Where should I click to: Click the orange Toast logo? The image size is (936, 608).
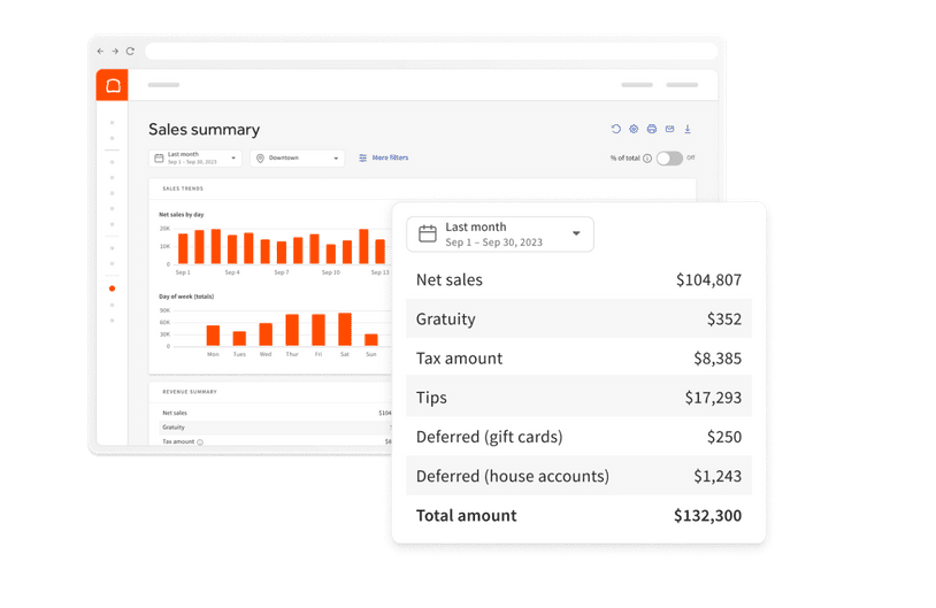(x=112, y=85)
